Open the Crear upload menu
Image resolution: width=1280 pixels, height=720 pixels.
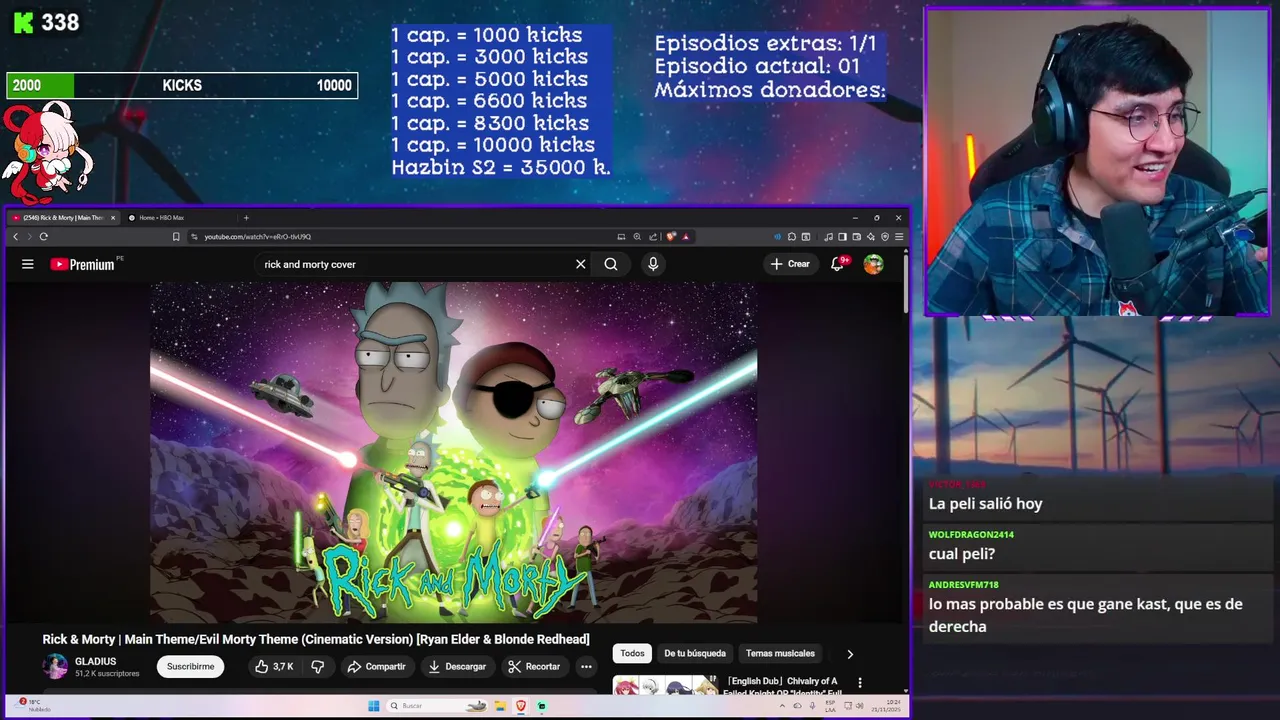[x=790, y=264]
